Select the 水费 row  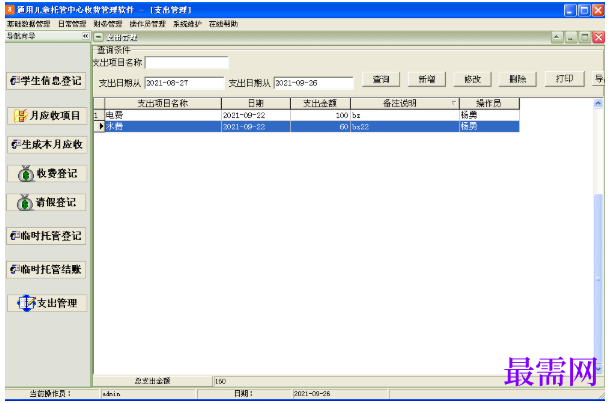pyautogui.click(x=306, y=126)
